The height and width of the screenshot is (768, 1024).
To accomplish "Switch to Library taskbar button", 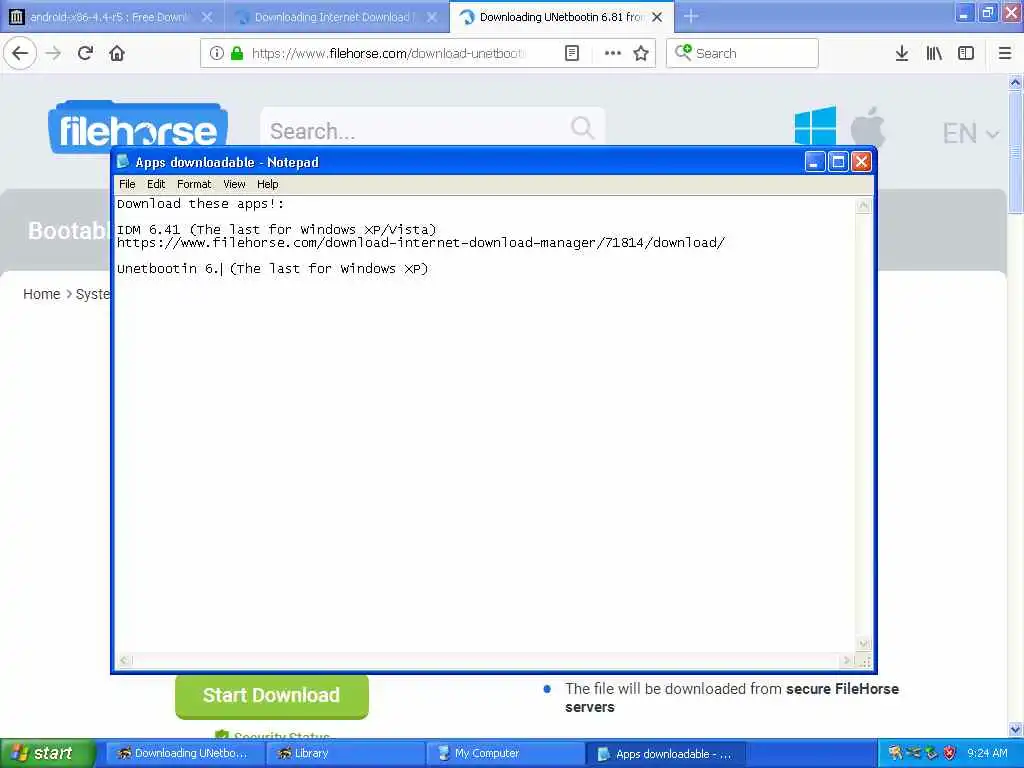I will [345, 753].
